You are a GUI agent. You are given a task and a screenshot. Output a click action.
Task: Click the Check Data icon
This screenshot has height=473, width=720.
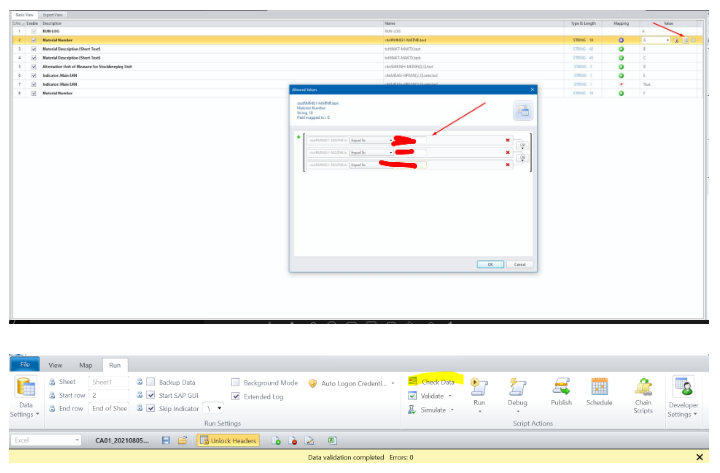pos(413,382)
